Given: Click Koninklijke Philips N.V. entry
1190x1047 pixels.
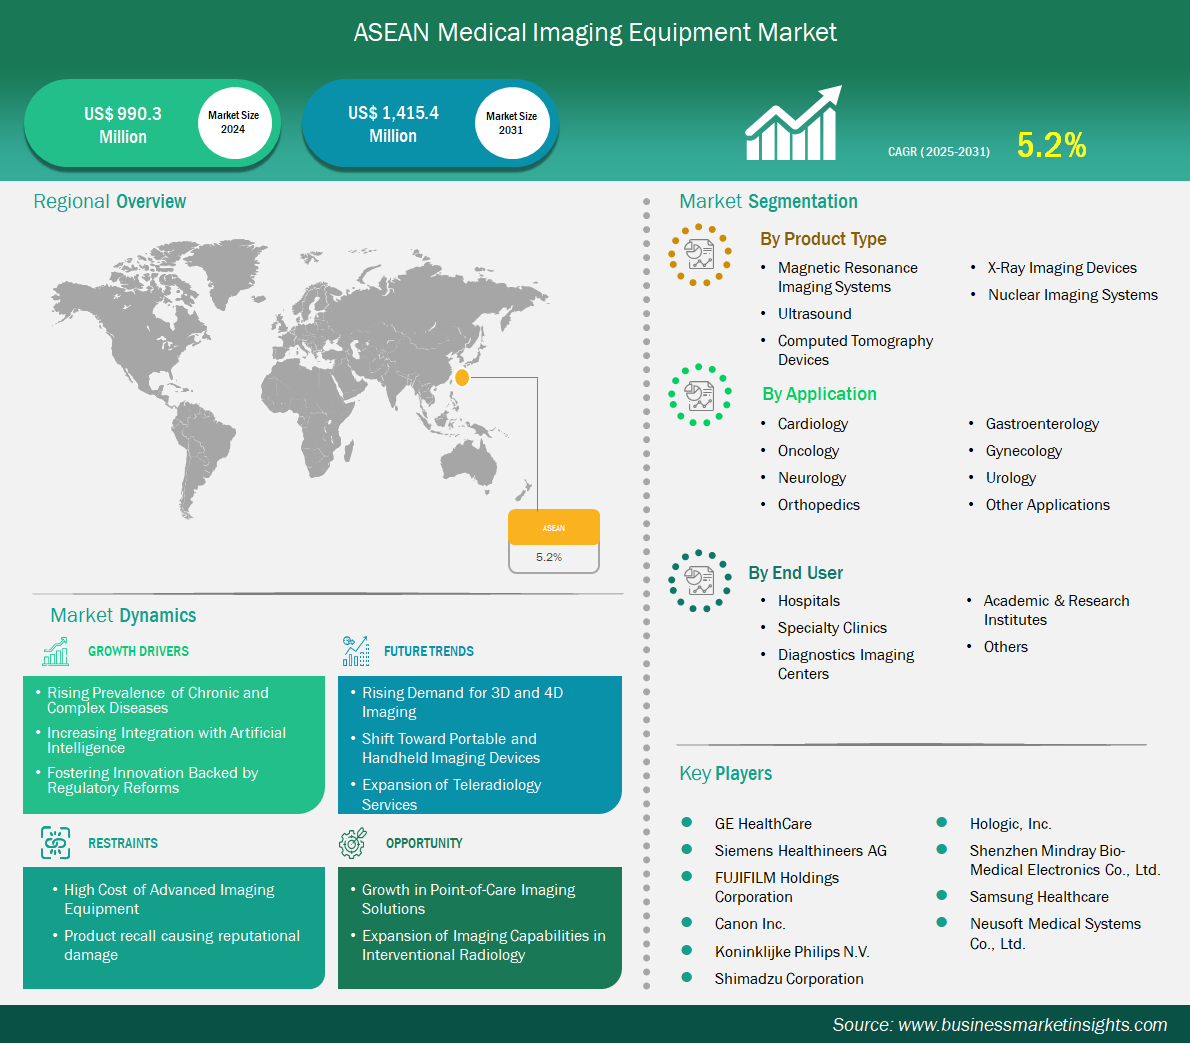Looking at the screenshot, I should [x=792, y=951].
